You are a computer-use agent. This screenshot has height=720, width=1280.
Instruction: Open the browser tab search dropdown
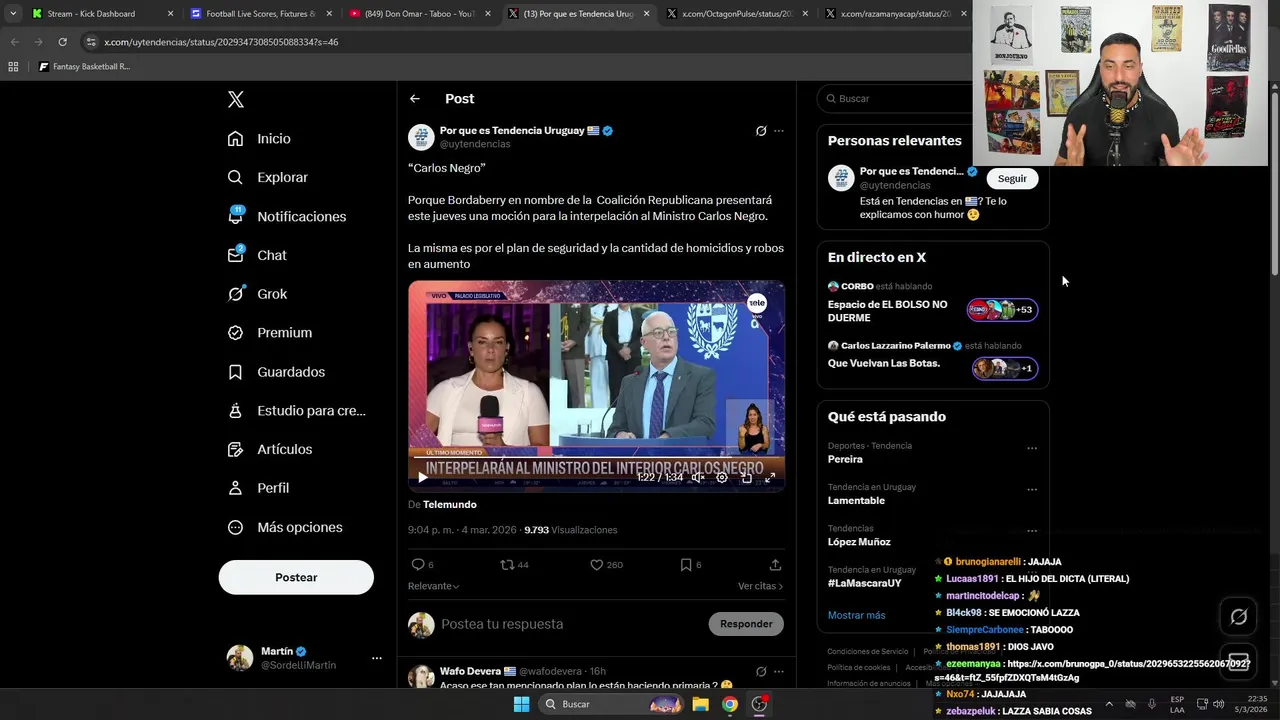[12, 14]
